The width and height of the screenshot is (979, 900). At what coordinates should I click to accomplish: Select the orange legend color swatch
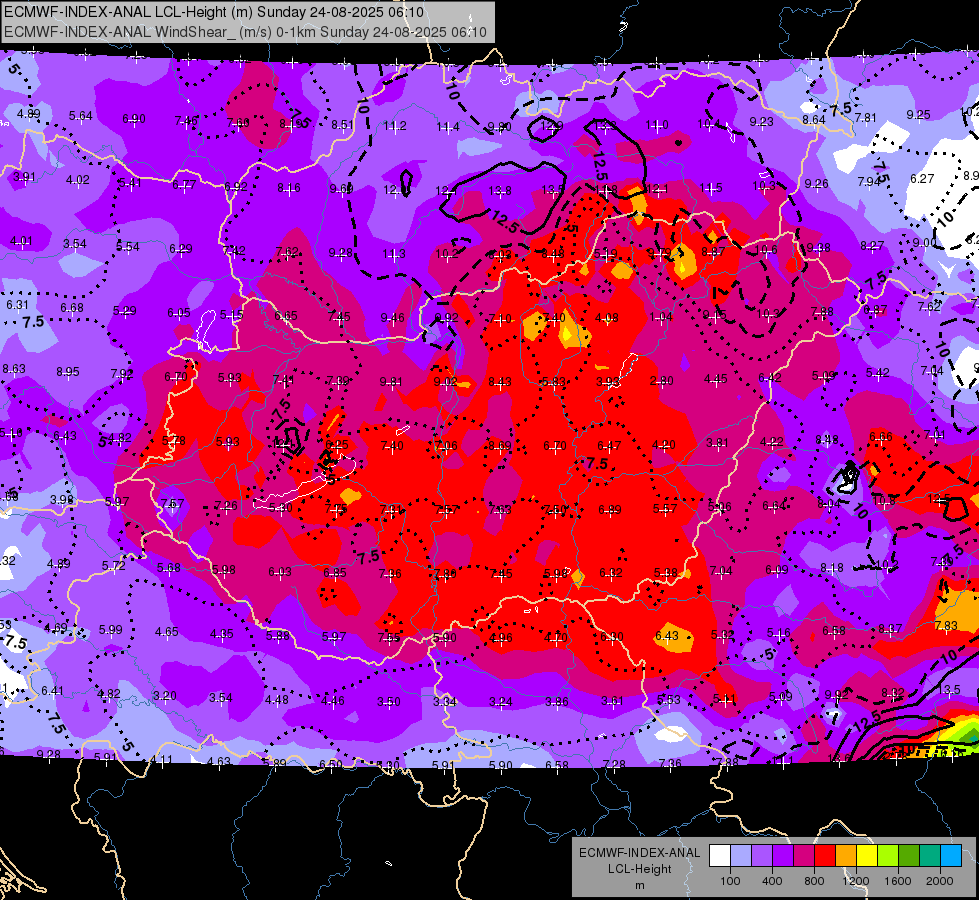coord(846,856)
